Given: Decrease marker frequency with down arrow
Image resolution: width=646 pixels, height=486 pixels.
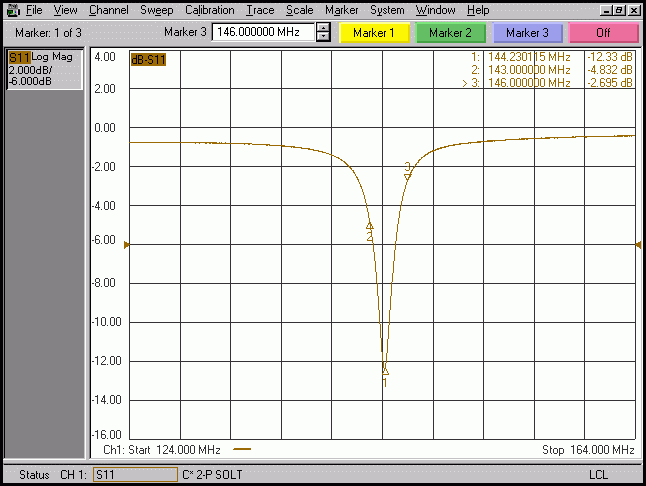Looking at the screenshot, I should click(x=323, y=37).
